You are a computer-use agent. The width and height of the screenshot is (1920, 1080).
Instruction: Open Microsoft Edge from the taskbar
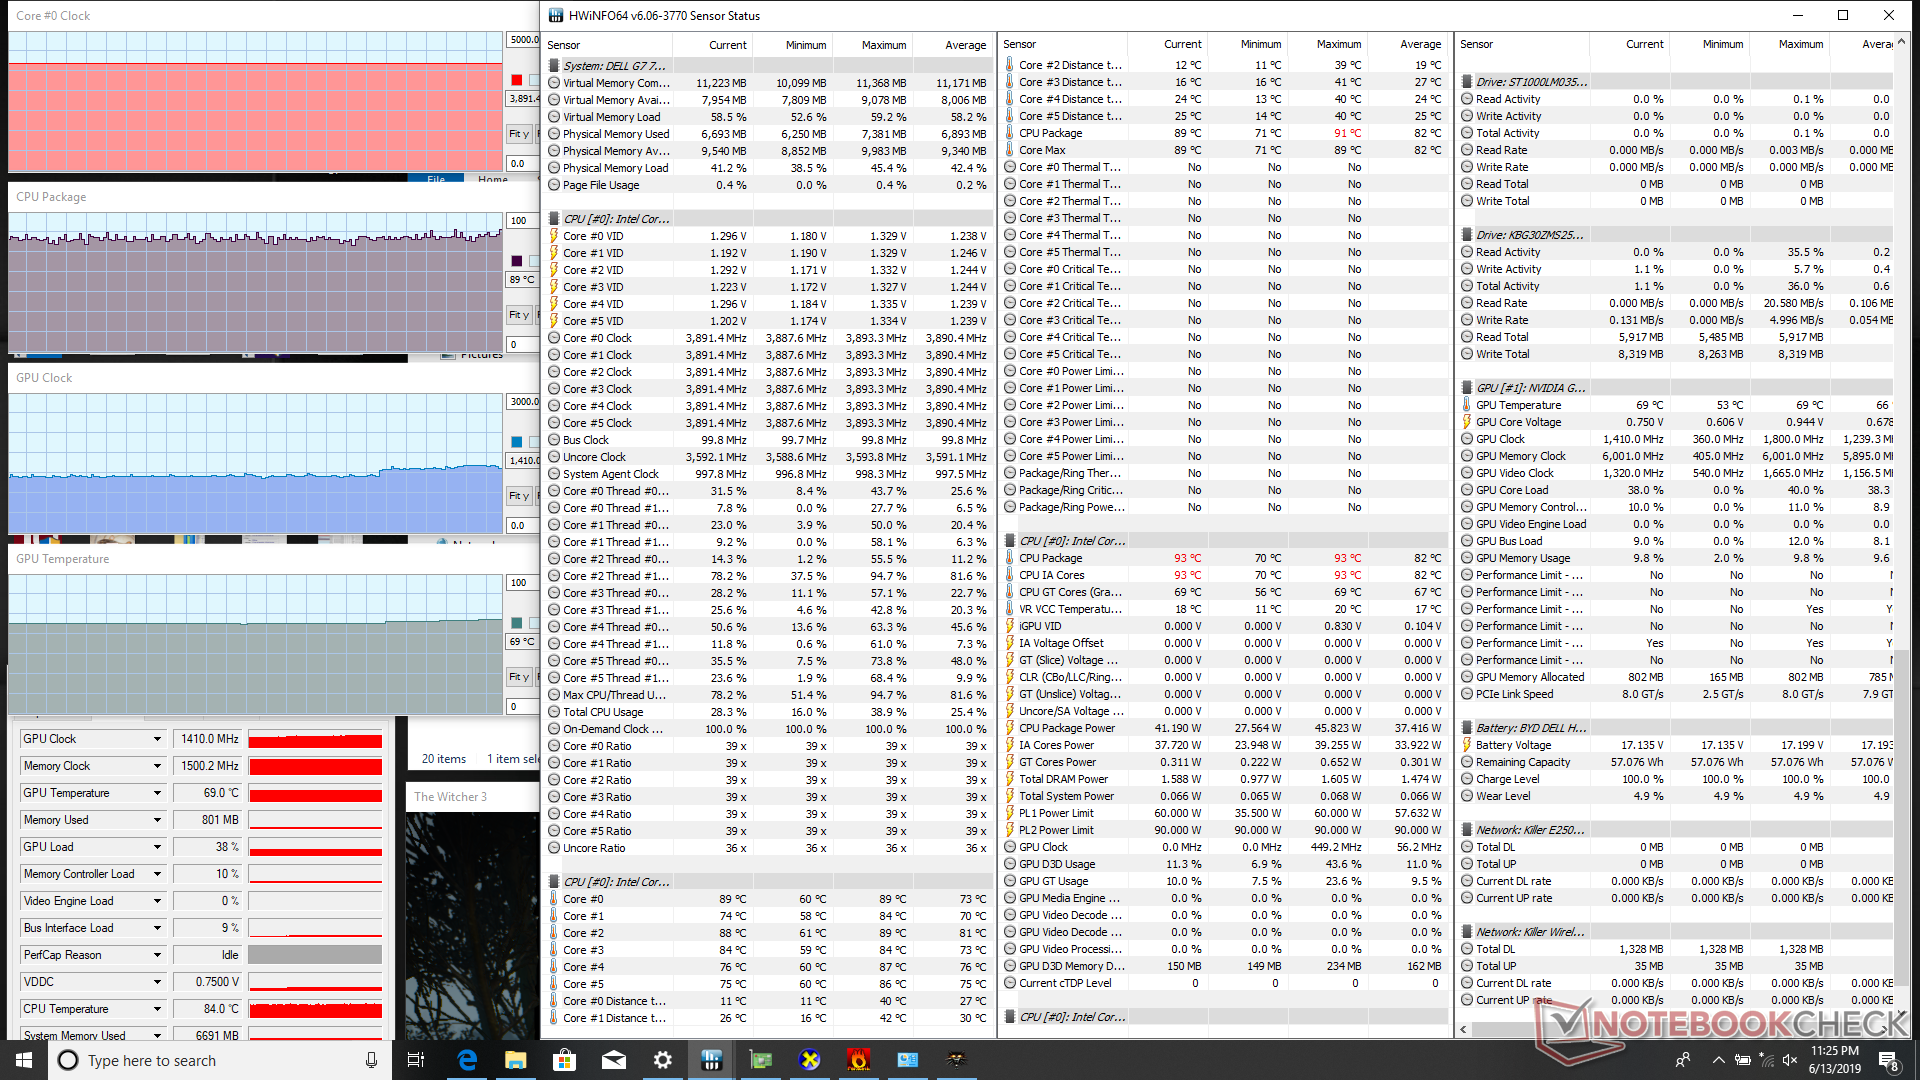pos(467,1060)
